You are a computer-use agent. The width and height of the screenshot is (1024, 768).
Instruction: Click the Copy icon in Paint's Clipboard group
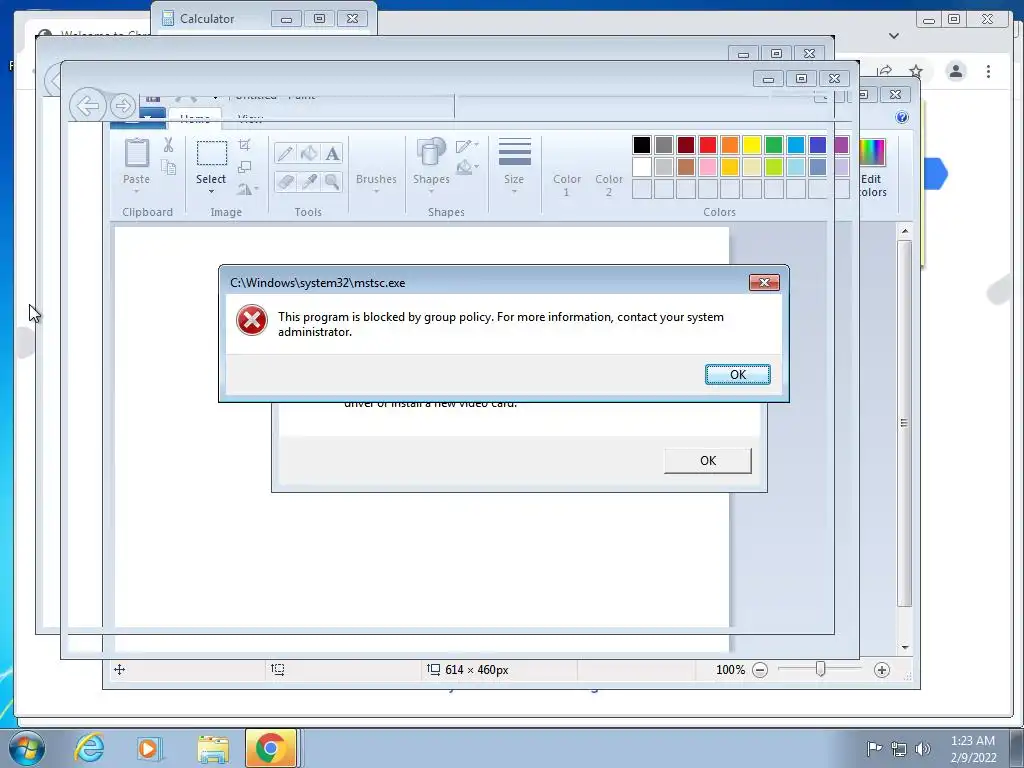tap(168, 167)
